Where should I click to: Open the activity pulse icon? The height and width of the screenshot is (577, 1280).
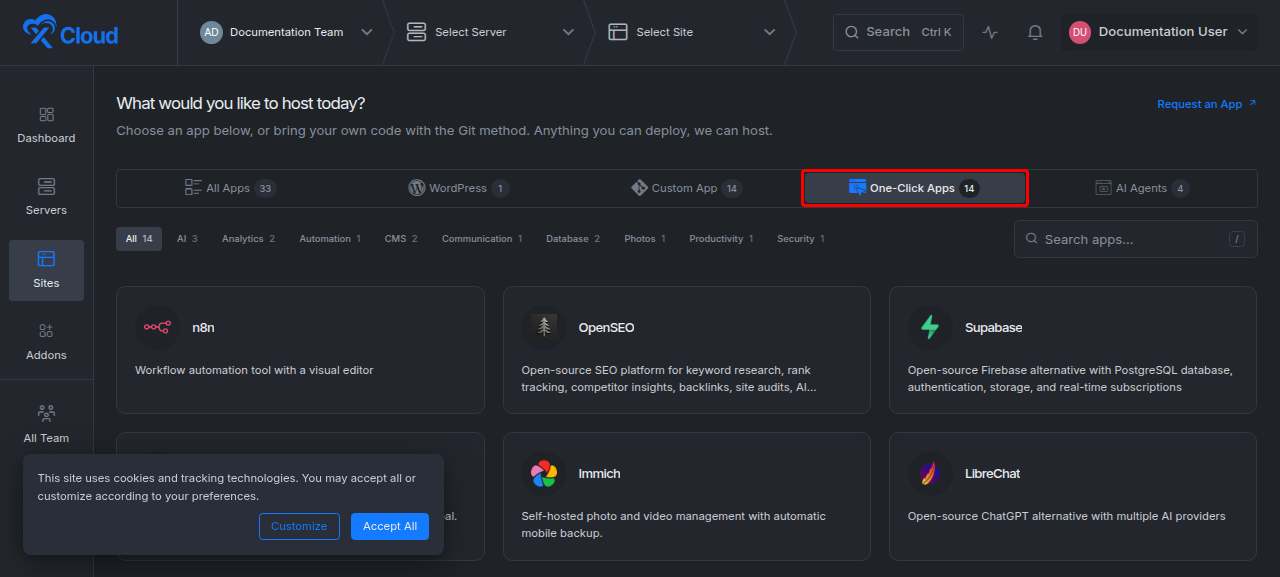point(990,32)
